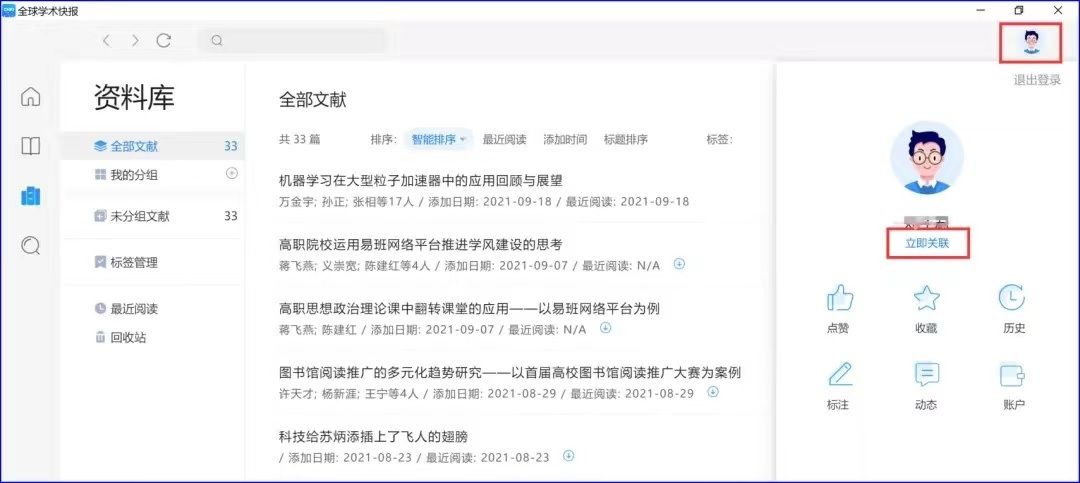This screenshot has height=483, width=1080.
Task: Download the 高职院校运用易班网络平台 article
Action: [679, 264]
